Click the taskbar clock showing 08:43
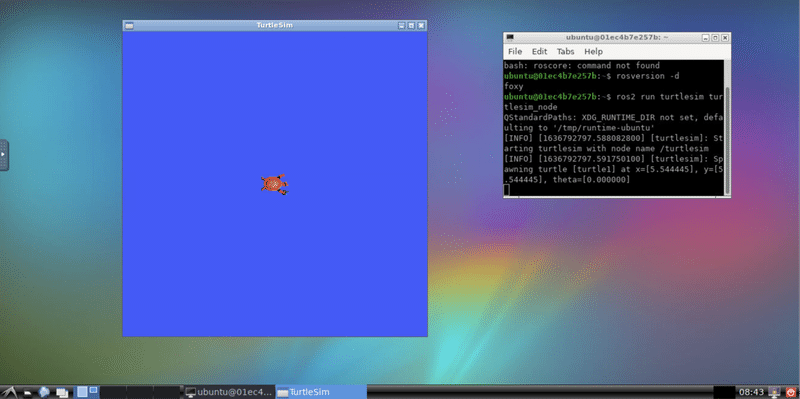 [x=752, y=392]
